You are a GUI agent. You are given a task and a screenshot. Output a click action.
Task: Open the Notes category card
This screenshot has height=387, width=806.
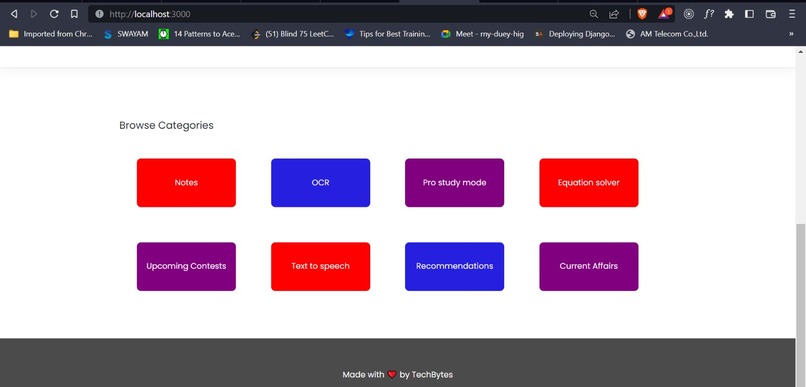click(186, 182)
